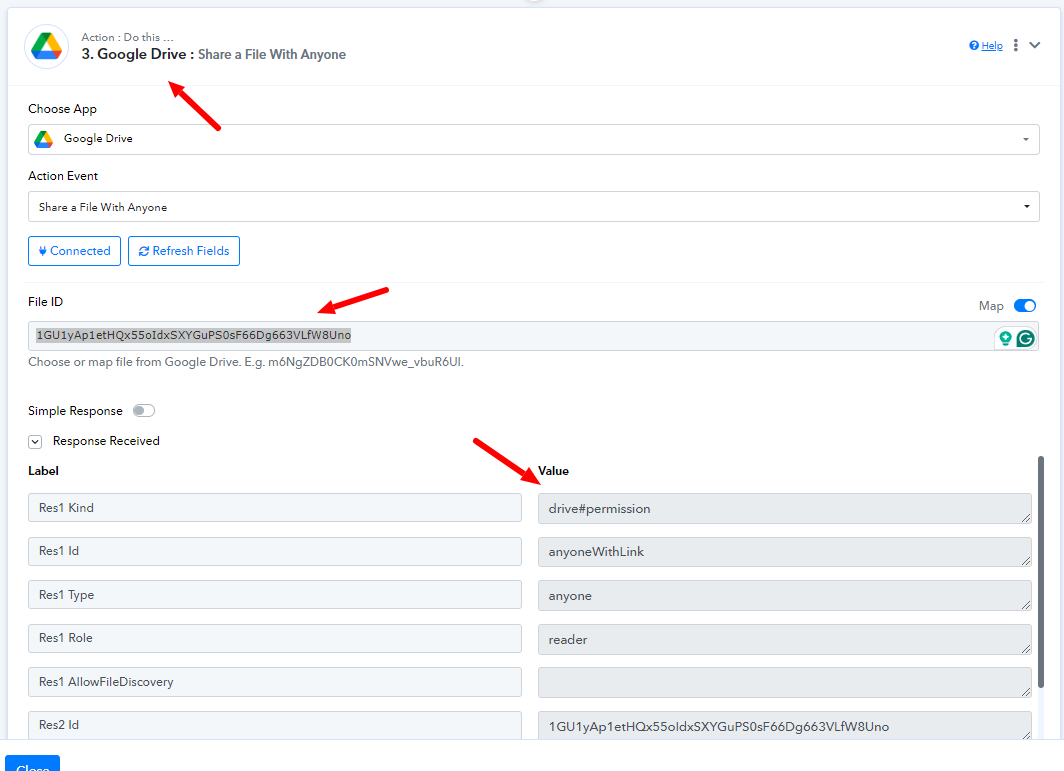Disable the Map toggle switch

[1025, 306]
